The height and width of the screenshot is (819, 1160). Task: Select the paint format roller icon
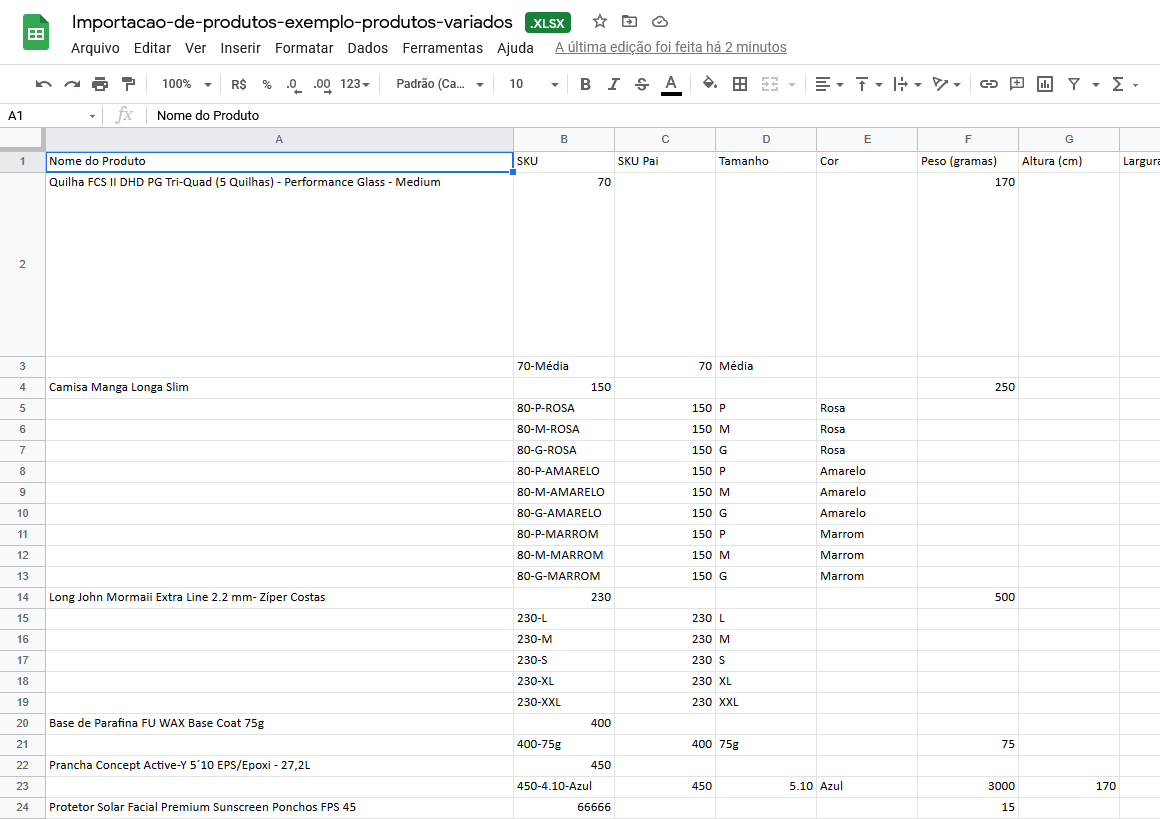coord(128,84)
